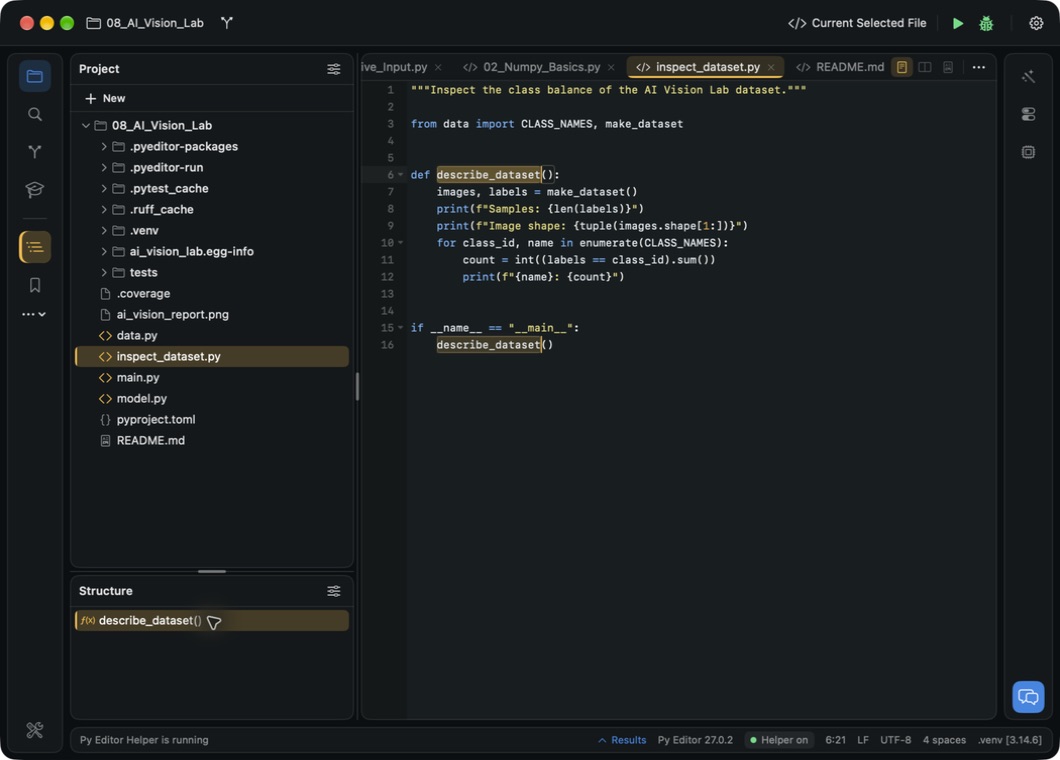Viewport: 1060px width, 760px height.
Task: Click the 08_AI_Vision_Lab project title
Action: click(x=145, y=23)
